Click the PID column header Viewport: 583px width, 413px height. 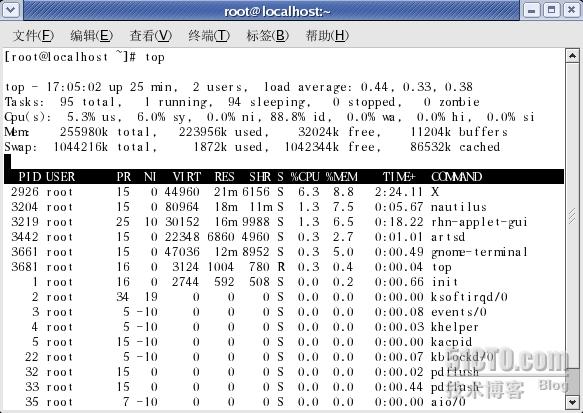click(30, 177)
